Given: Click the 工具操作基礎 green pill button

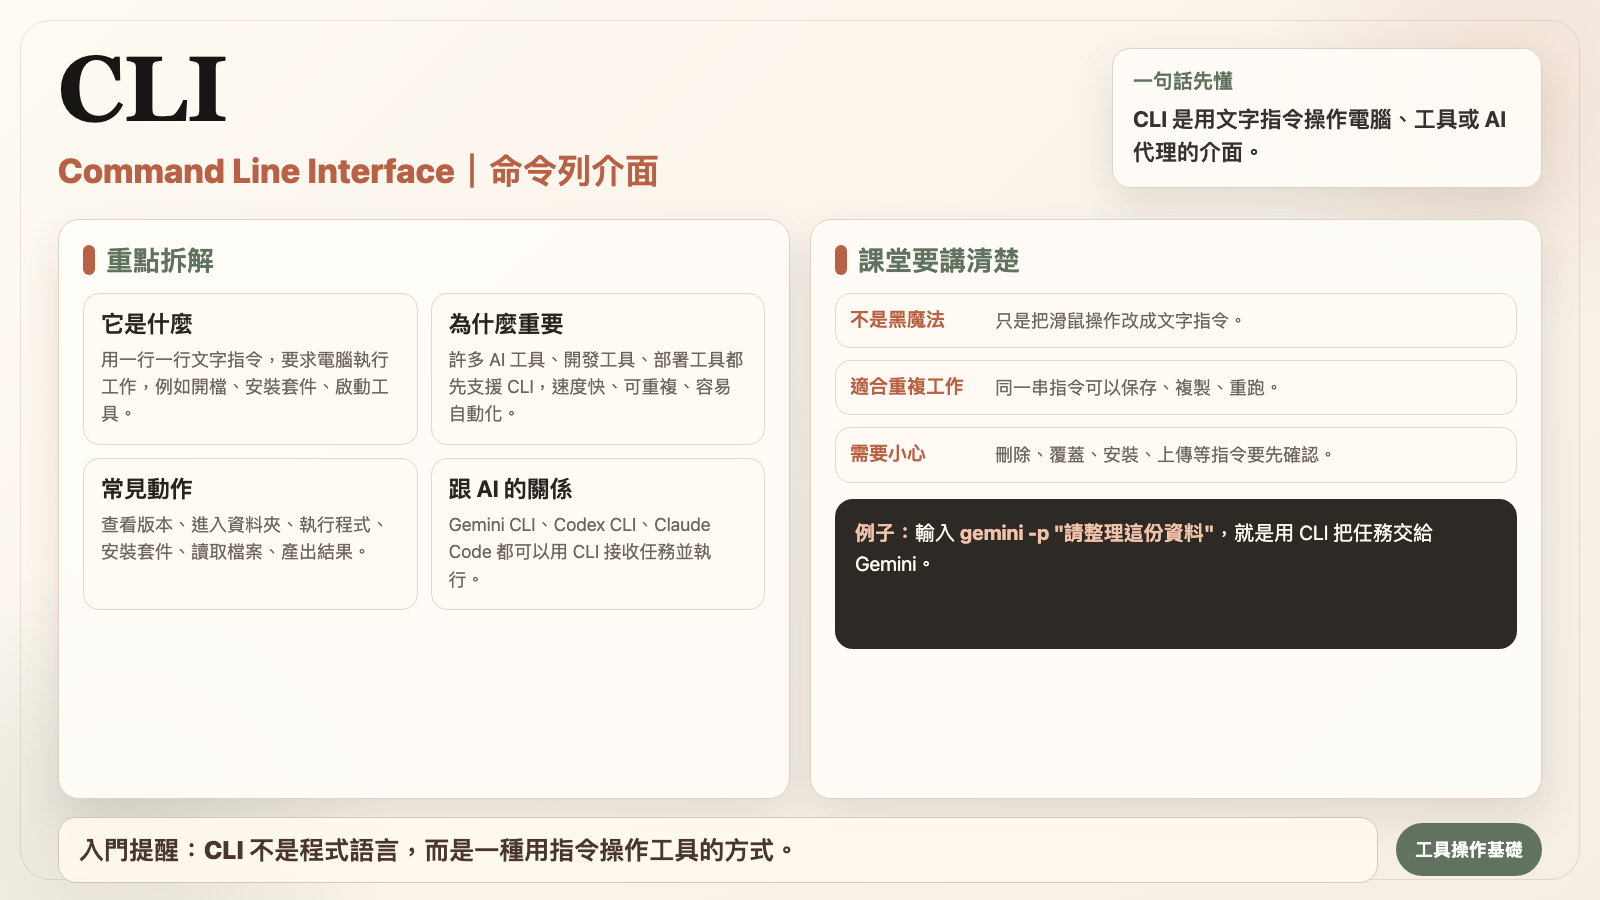Looking at the screenshot, I should tap(1468, 850).
